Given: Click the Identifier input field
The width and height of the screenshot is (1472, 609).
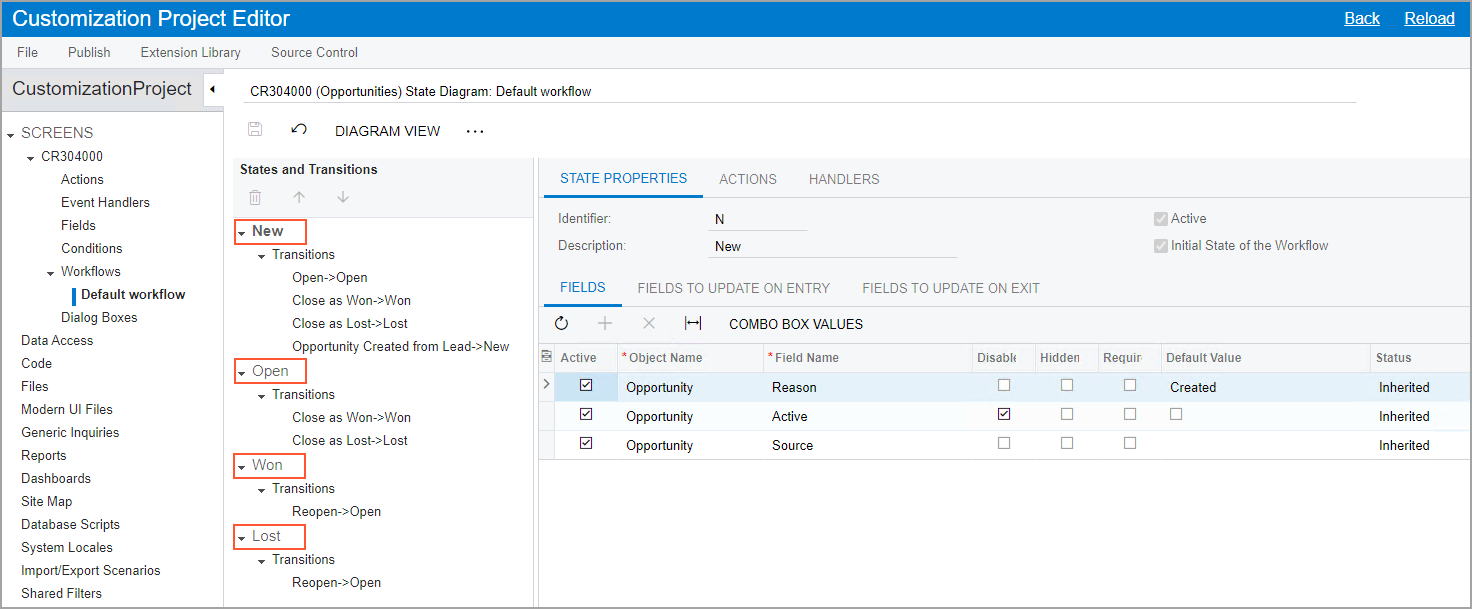Looking at the screenshot, I should [757, 219].
